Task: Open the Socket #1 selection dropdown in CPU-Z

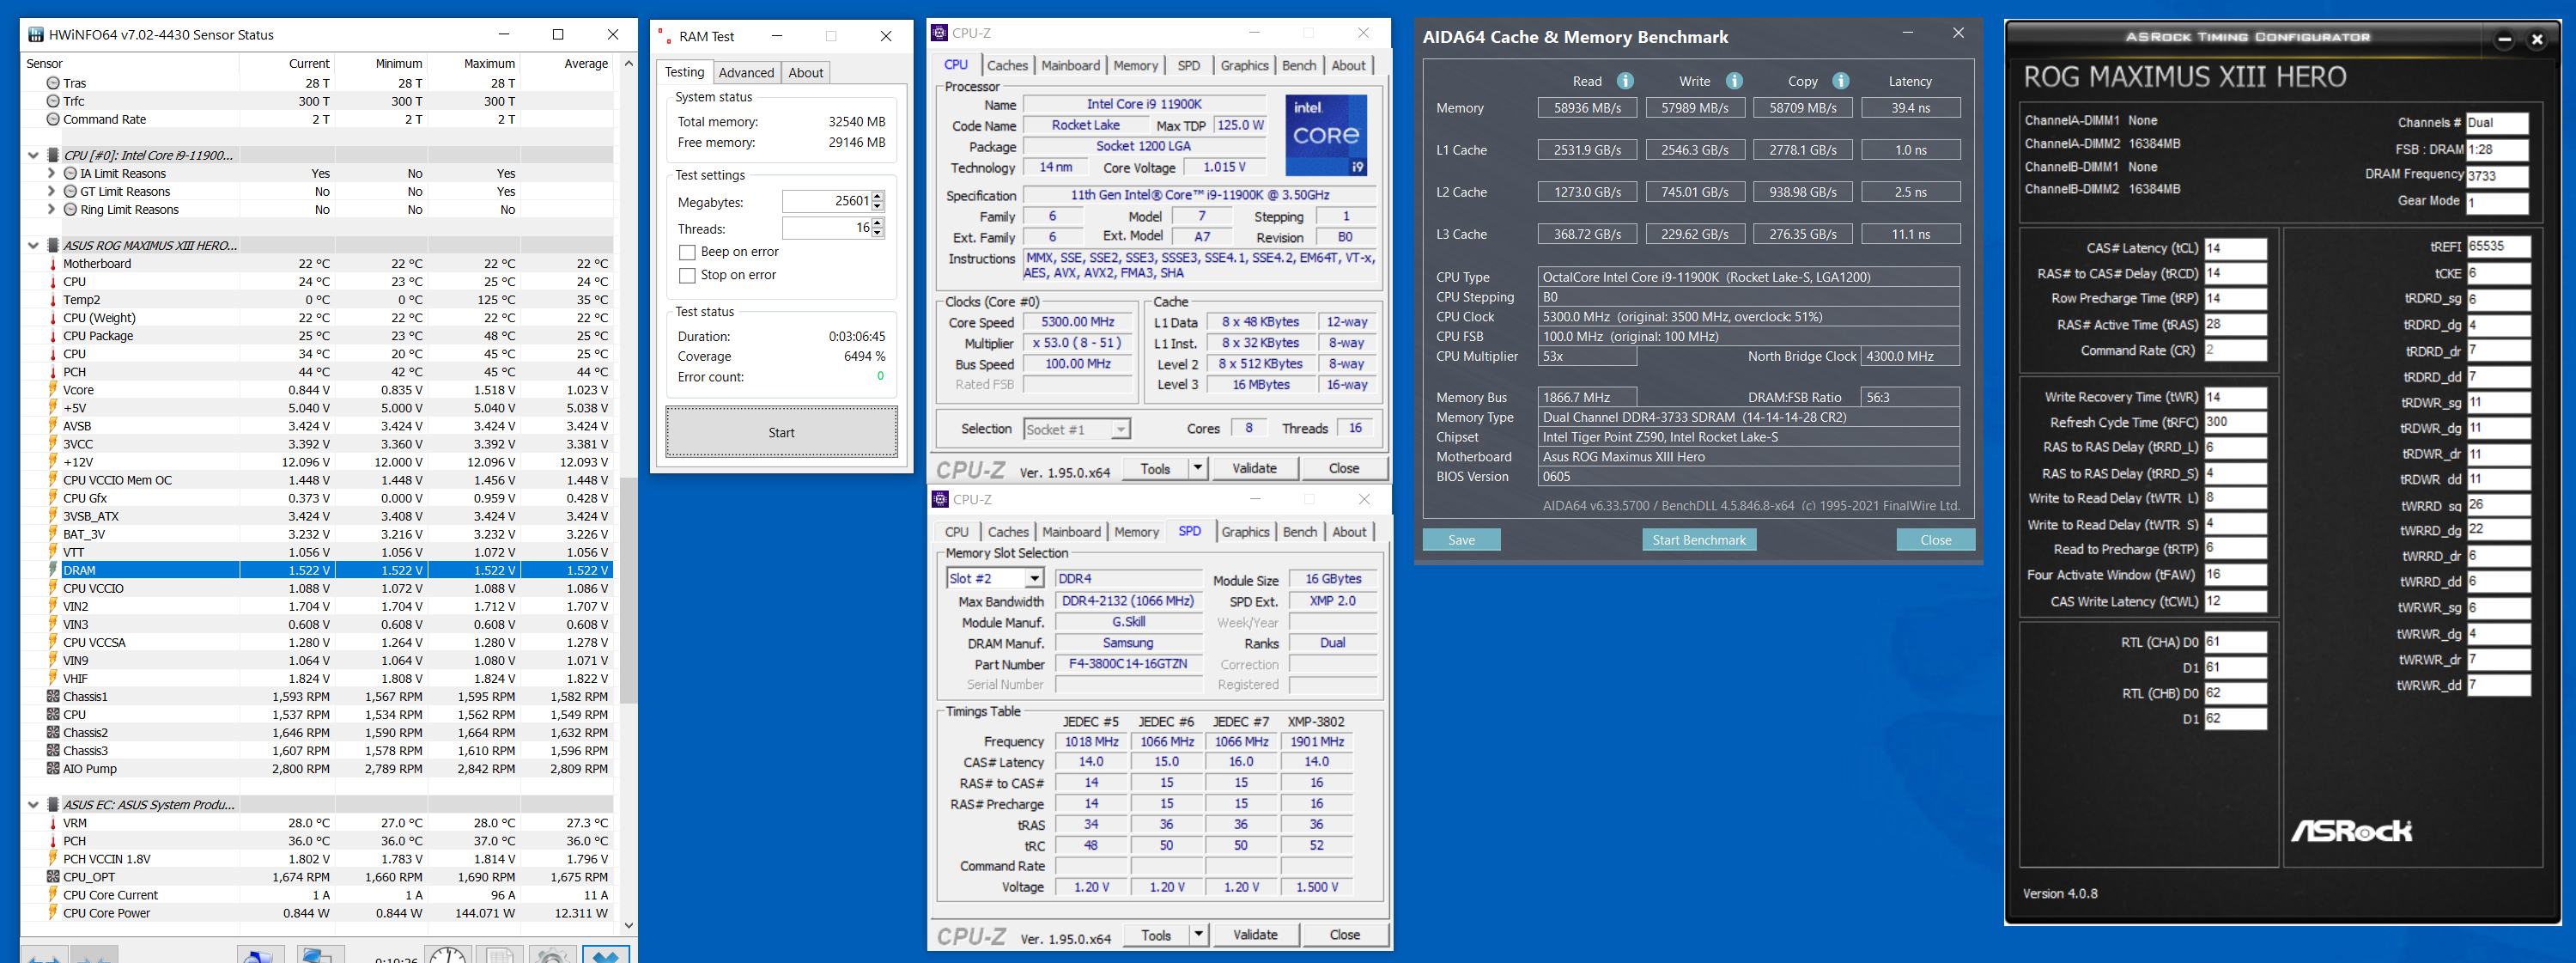Action: (x=1120, y=429)
